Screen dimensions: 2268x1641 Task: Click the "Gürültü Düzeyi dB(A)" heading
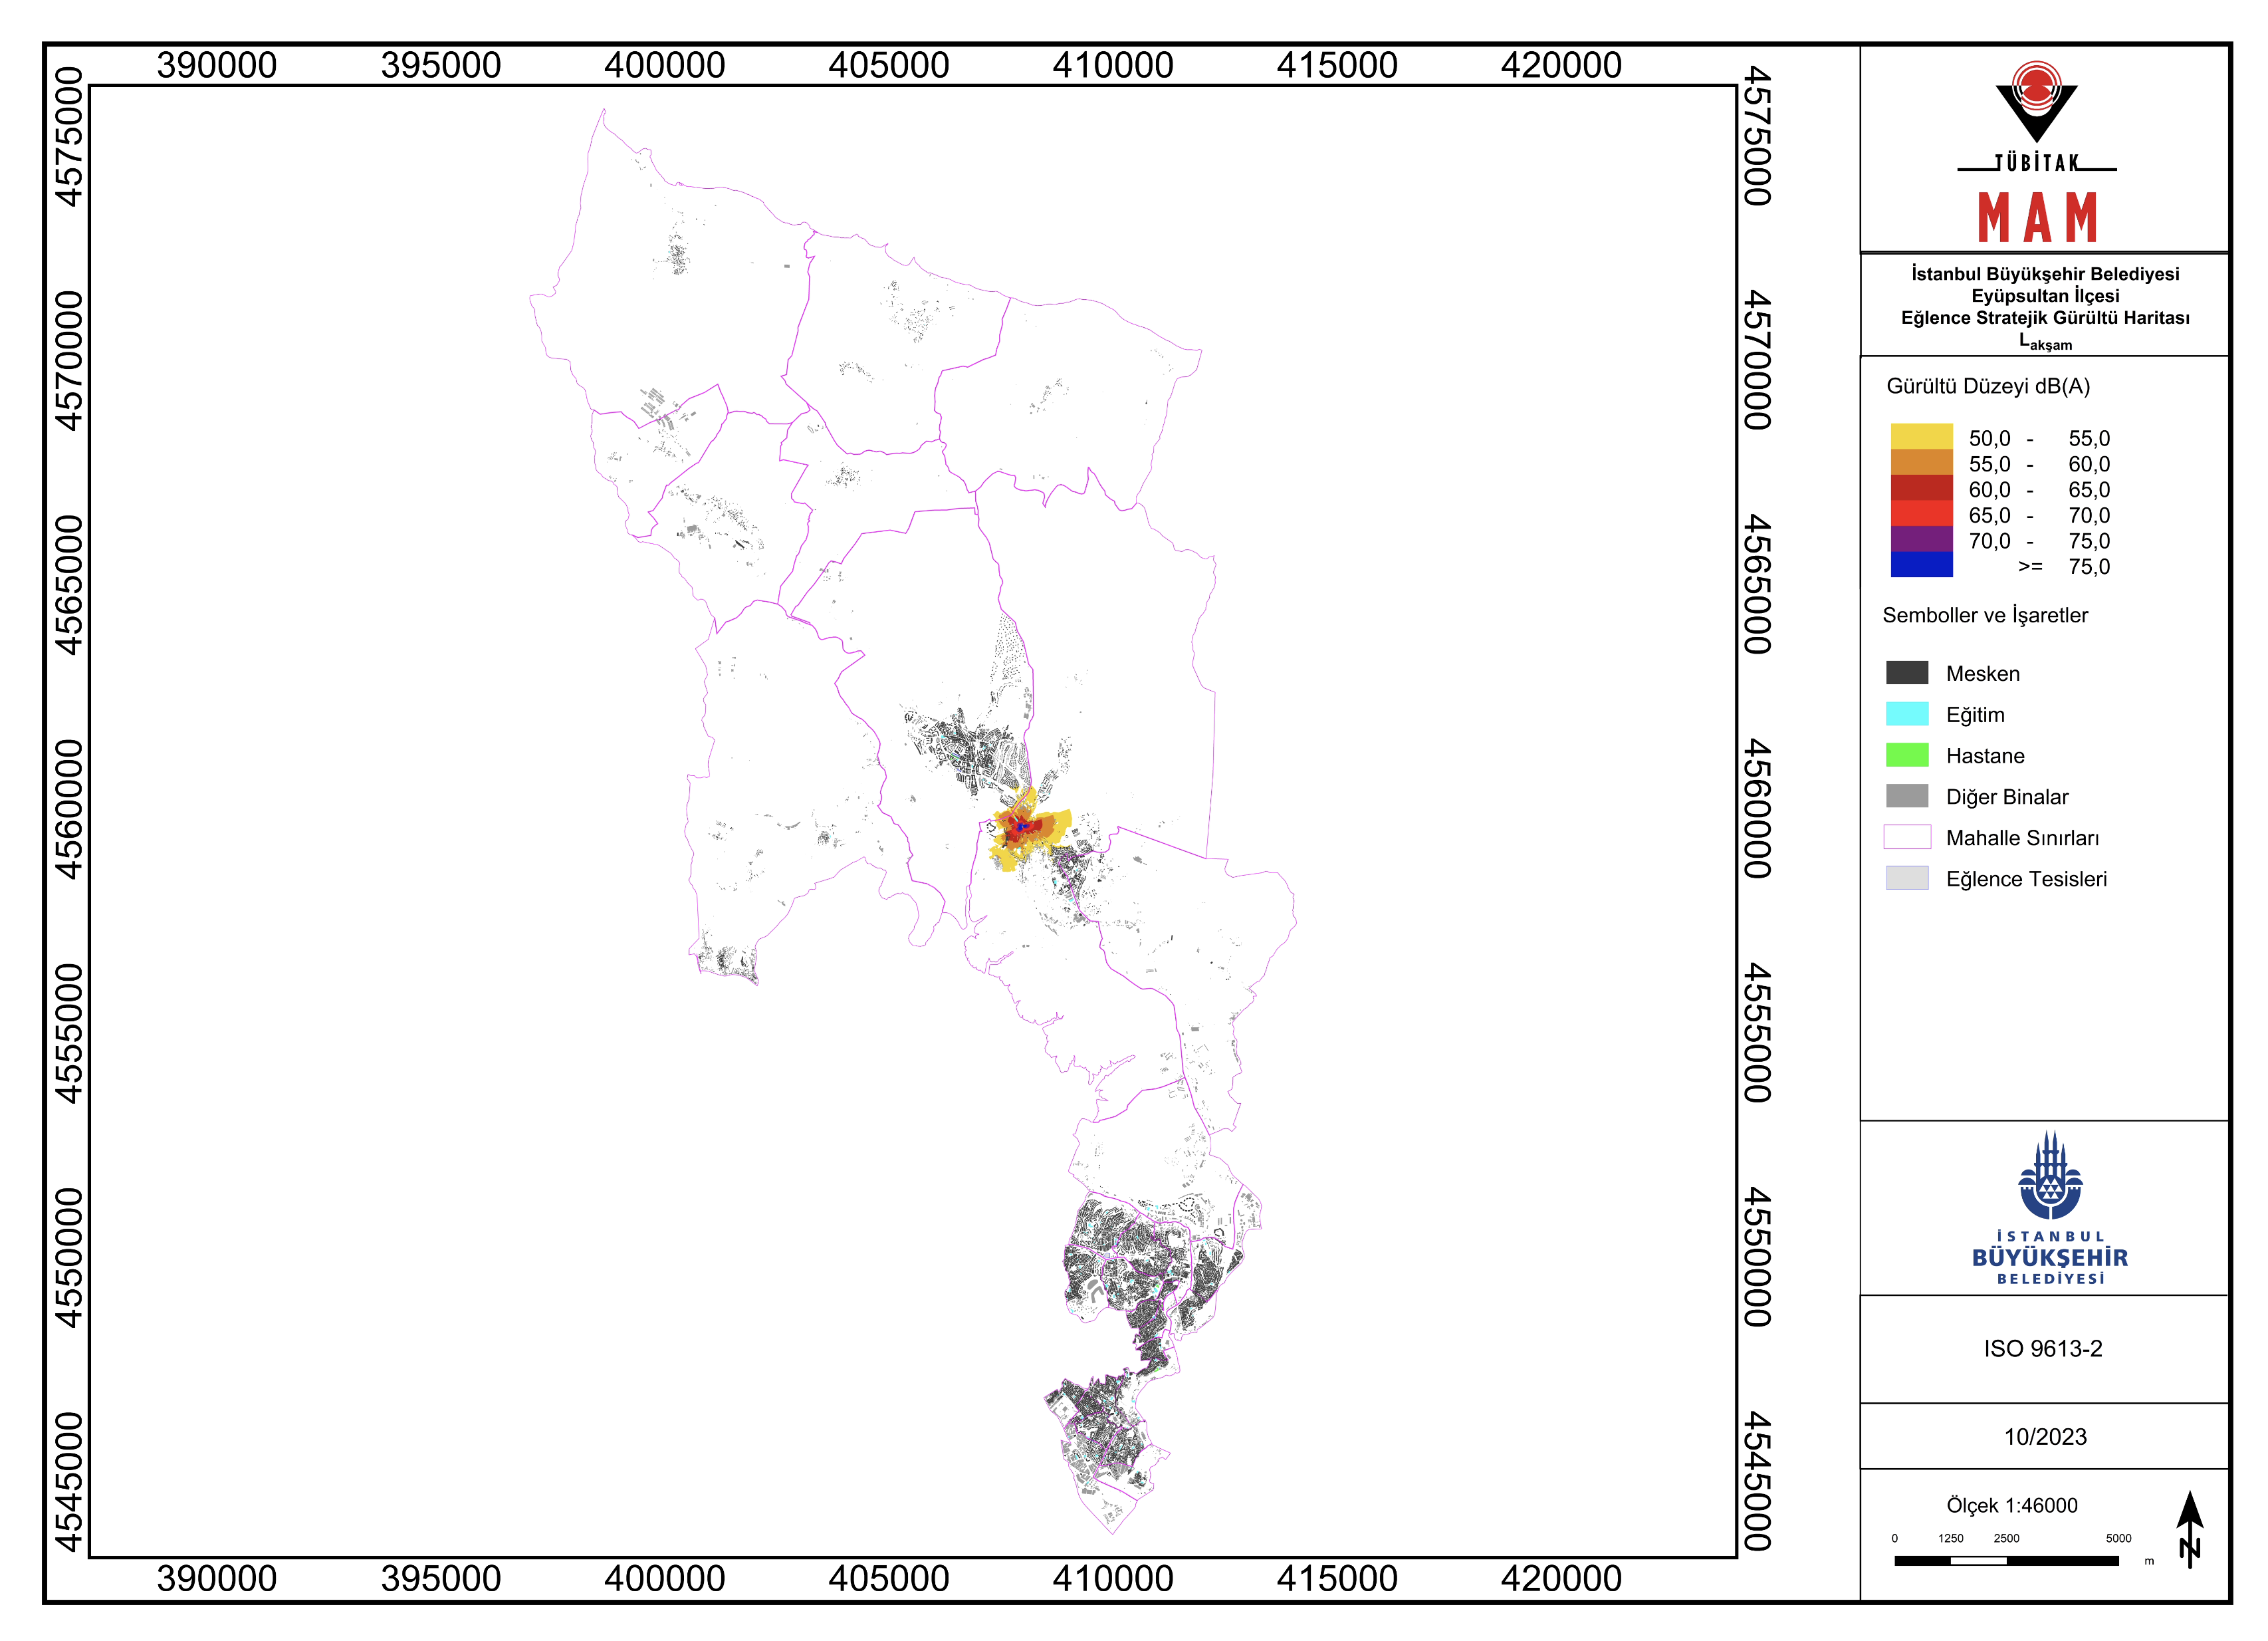pos(1988,386)
